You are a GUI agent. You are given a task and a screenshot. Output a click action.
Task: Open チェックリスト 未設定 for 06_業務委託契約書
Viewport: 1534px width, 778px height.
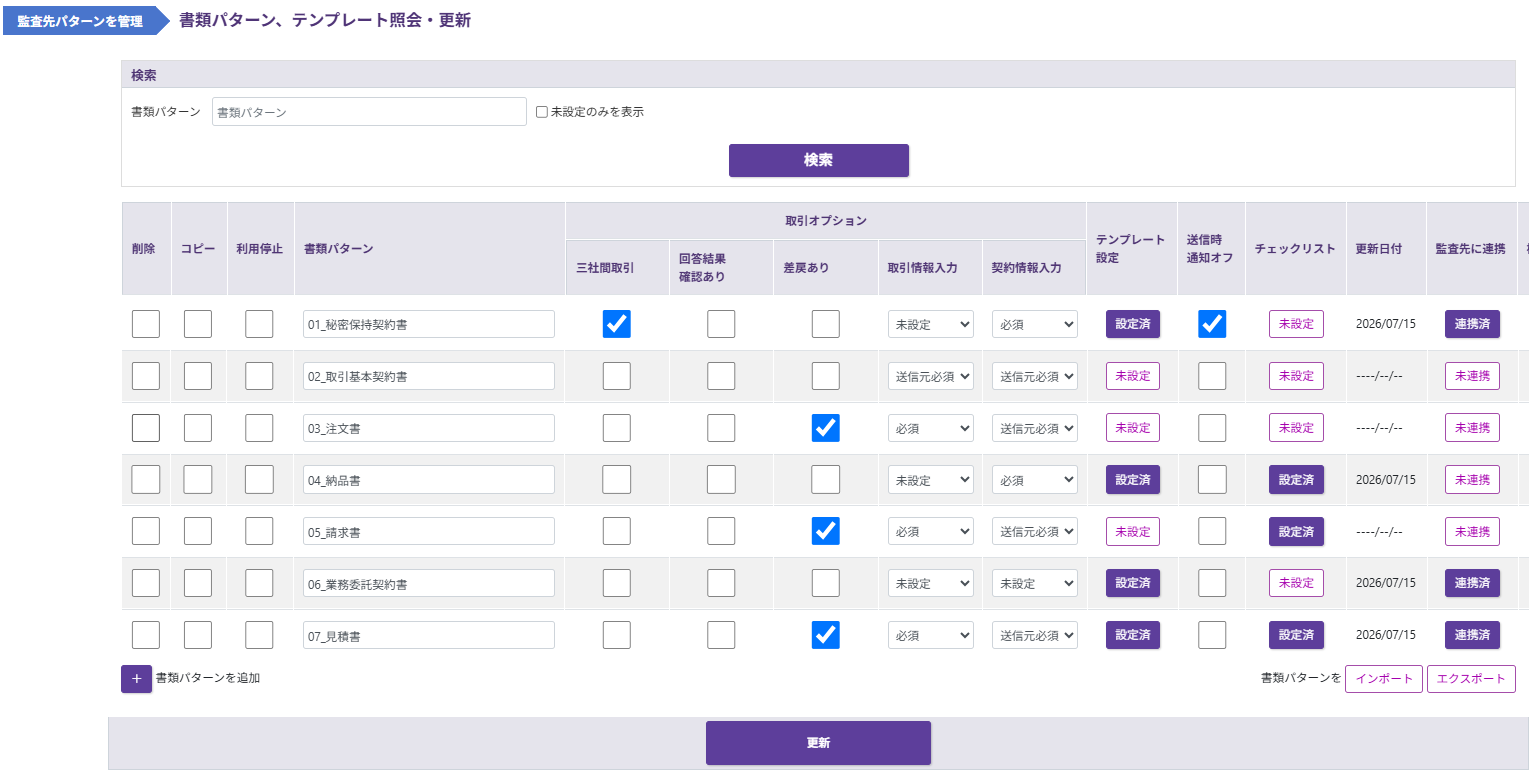(x=1296, y=583)
